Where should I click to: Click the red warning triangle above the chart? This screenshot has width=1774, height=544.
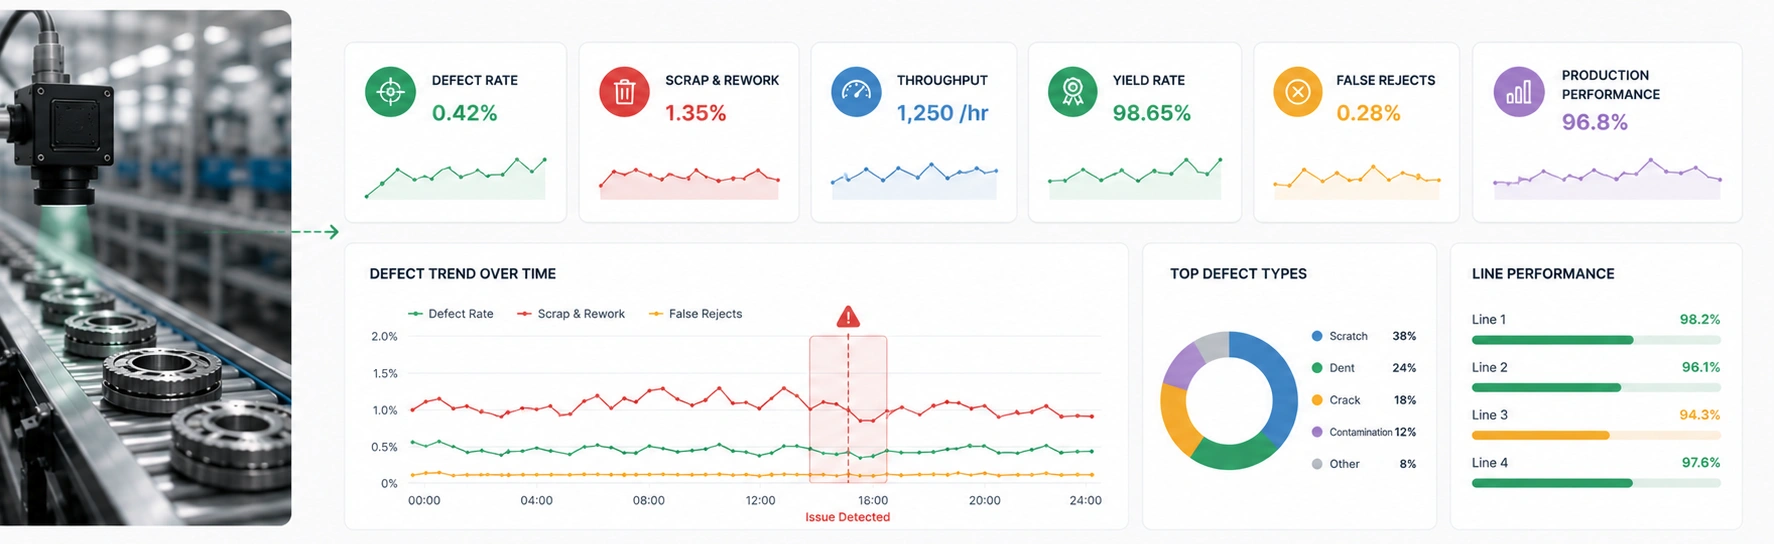coord(848,317)
